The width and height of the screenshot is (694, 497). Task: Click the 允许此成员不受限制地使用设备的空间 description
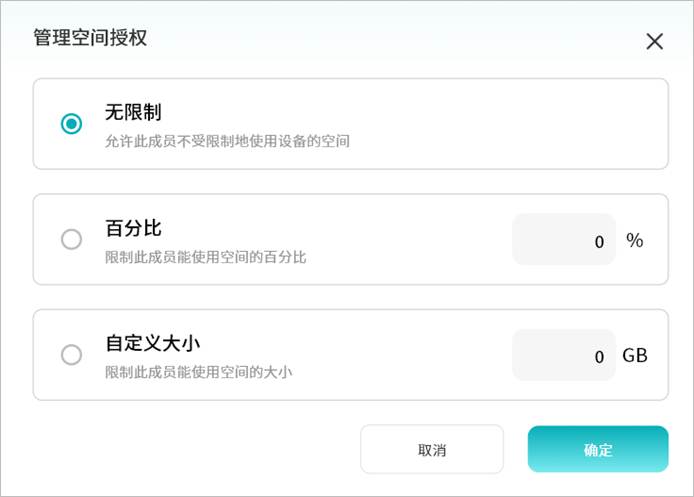[x=227, y=142]
